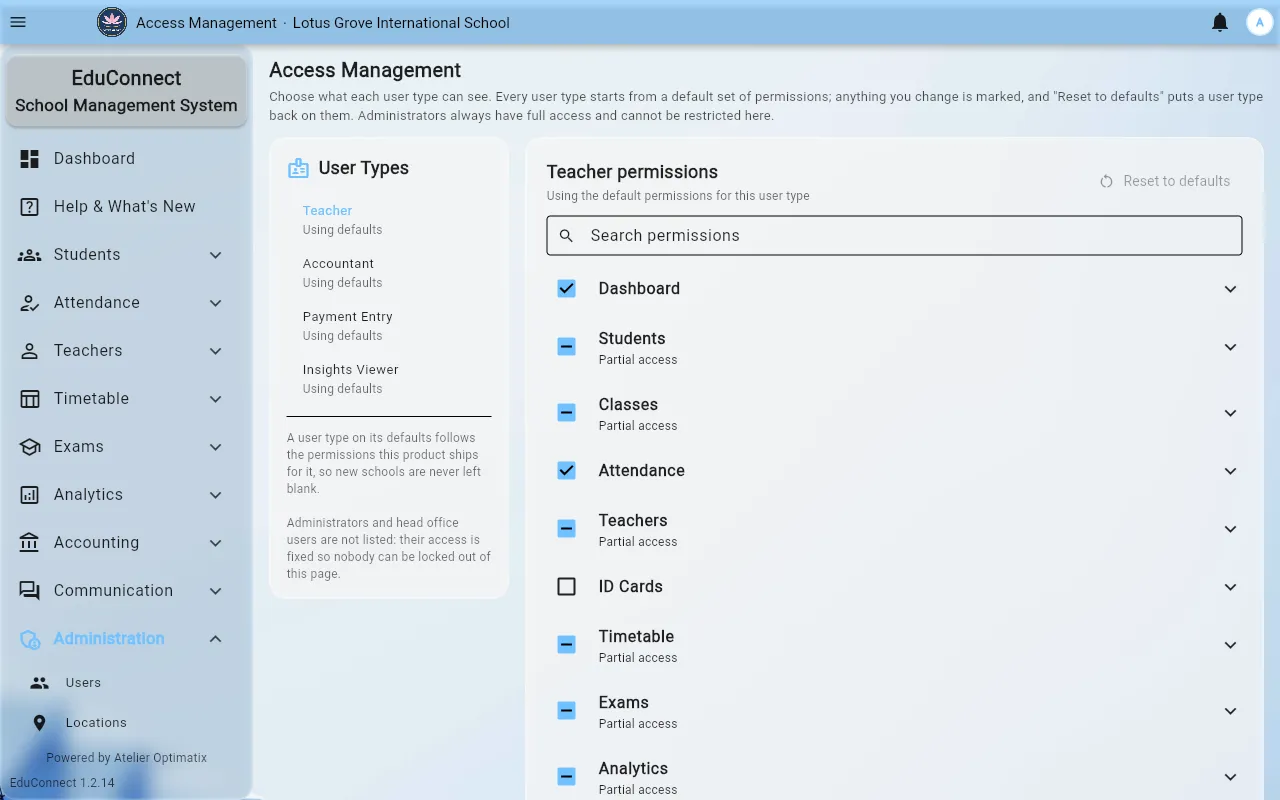Toggle the Students partial access checkbox
Viewport: 1280px width, 800px height.
point(566,347)
